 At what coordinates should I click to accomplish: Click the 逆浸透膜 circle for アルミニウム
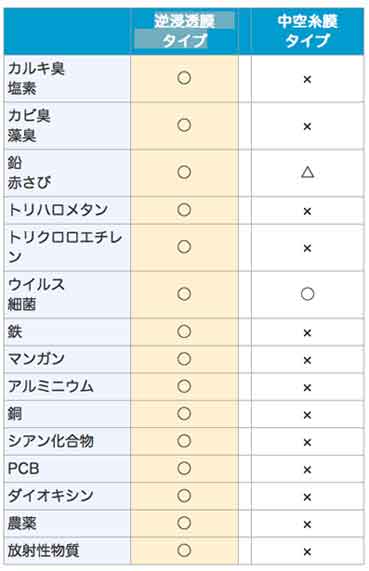pos(184,386)
